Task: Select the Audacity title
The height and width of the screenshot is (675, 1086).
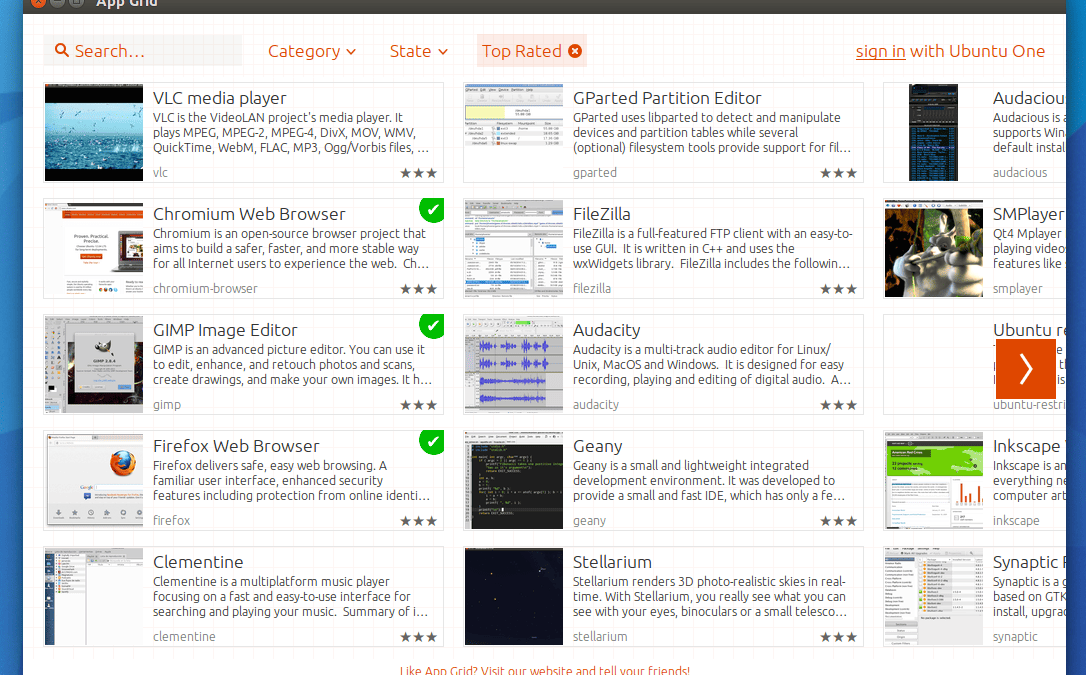Action: [607, 330]
